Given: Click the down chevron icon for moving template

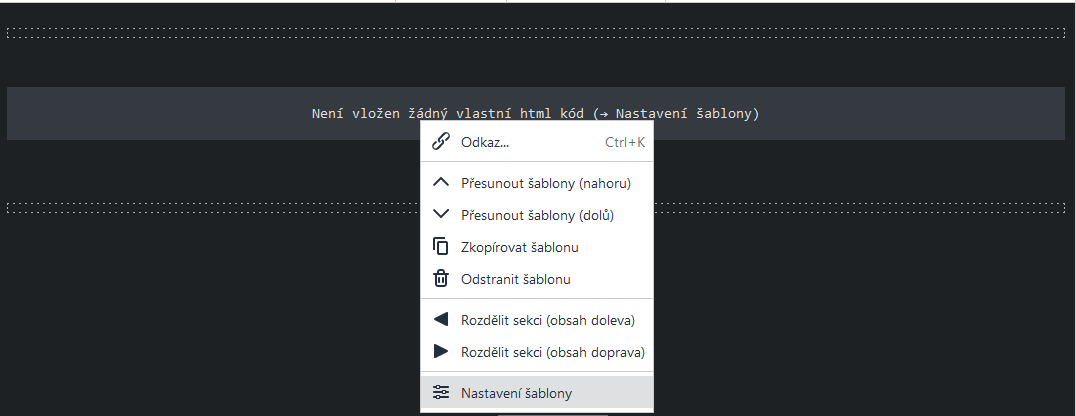Looking at the screenshot, I should (x=440, y=215).
